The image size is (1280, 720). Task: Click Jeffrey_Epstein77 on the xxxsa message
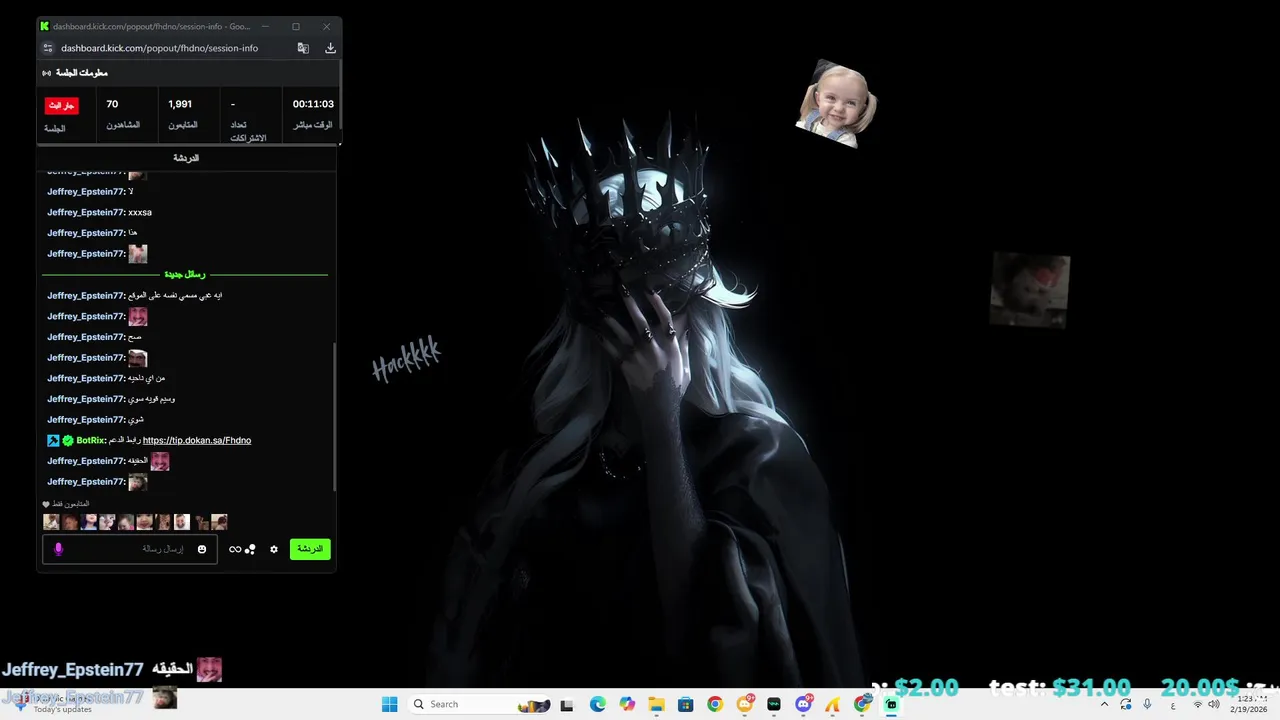pos(86,212)
